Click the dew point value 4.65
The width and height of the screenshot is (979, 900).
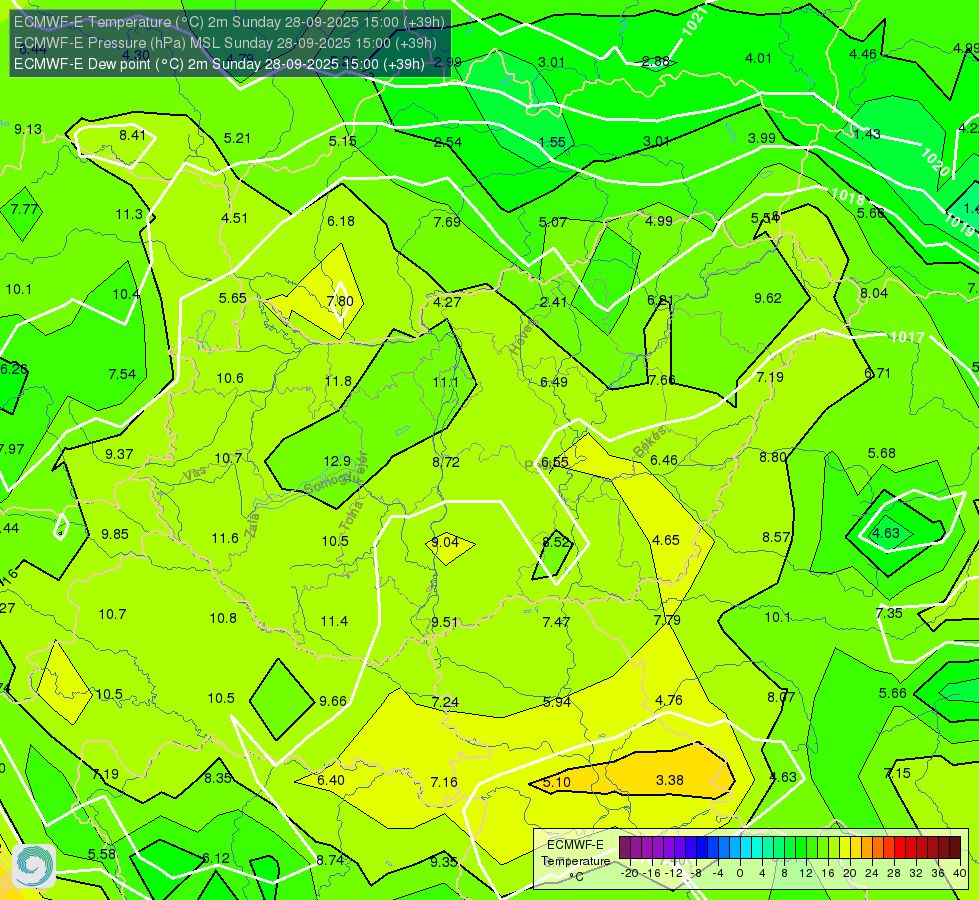click(666, 540)
